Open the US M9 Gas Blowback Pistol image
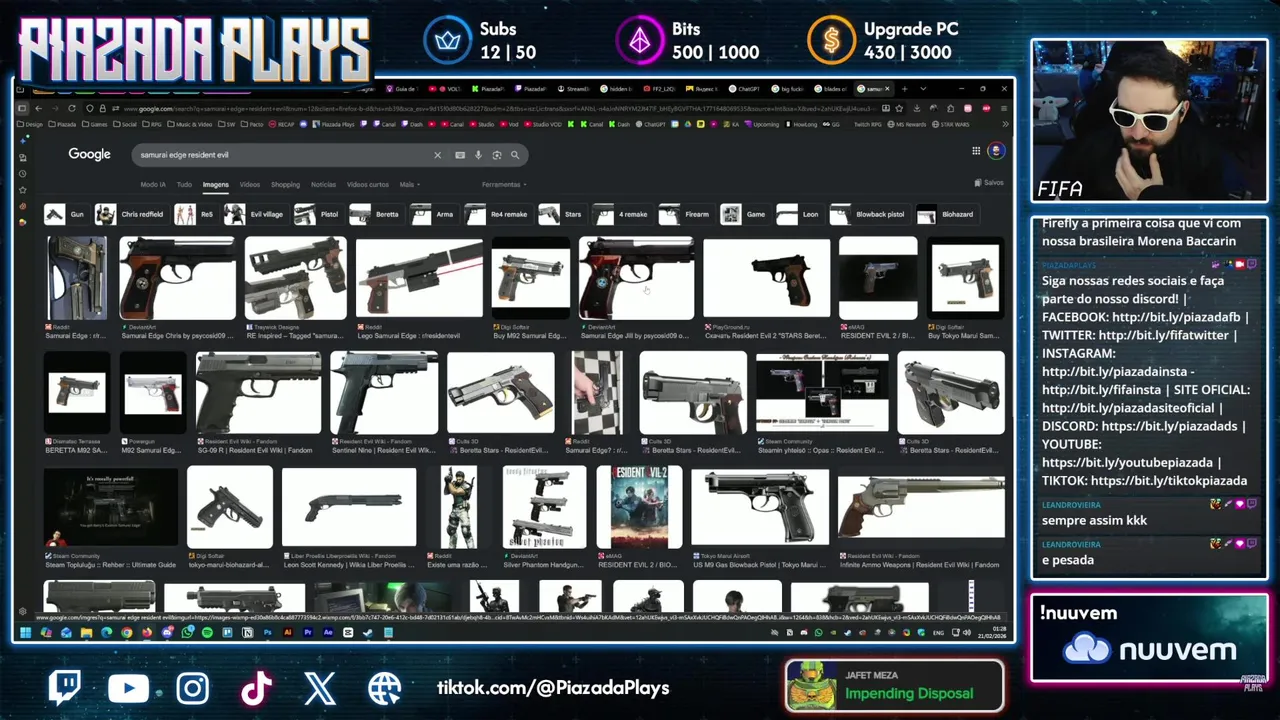 (x=760, y=507)
